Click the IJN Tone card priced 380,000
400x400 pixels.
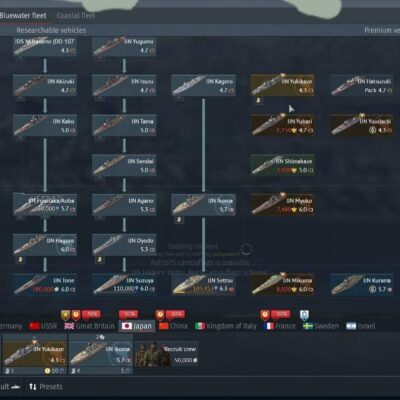pyautogui.click(x=45, y=285)
